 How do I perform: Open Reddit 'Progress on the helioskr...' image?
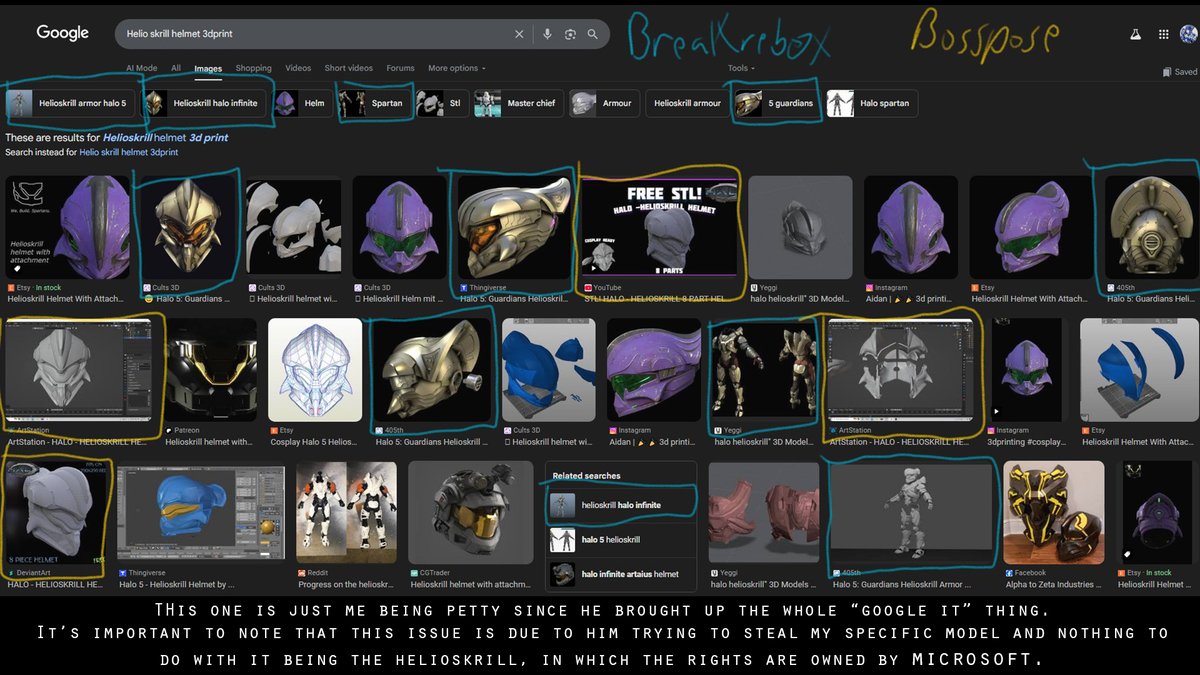(x=346, y=512)
